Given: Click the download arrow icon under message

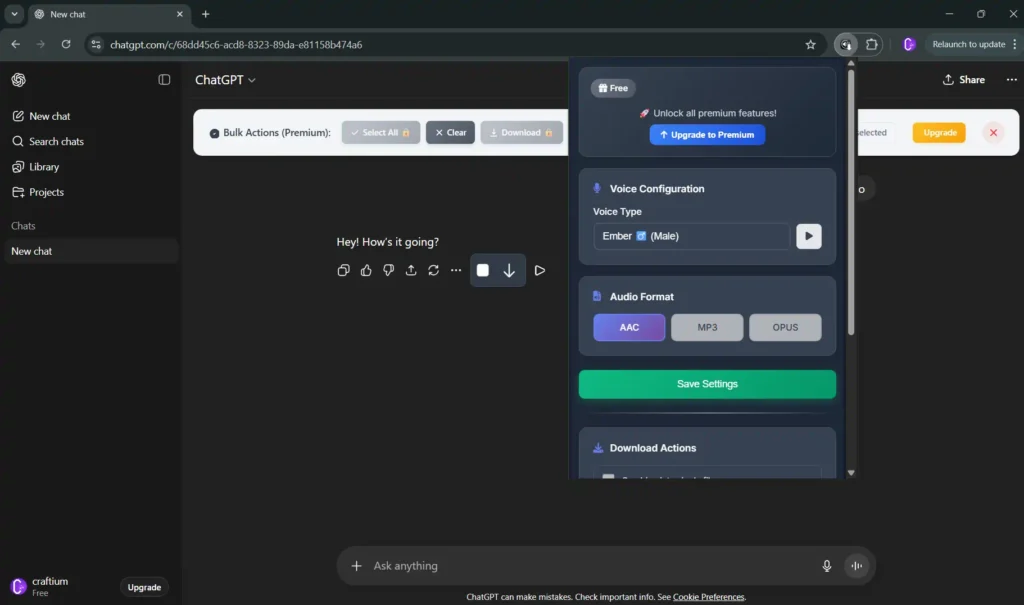Looking at the screenshot, I should pos(509,270).
